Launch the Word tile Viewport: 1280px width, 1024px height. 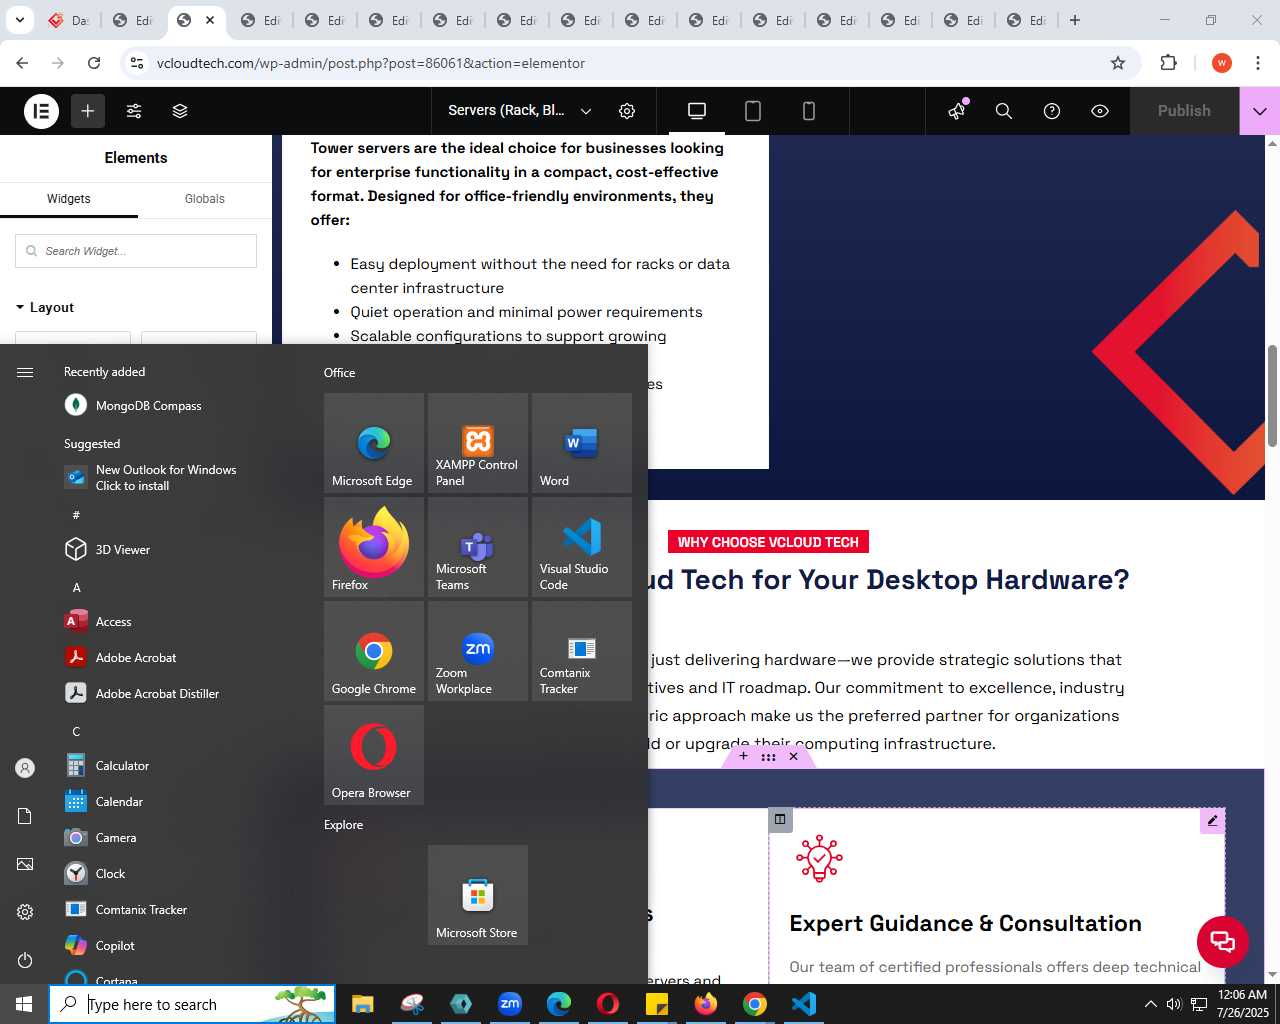582,443
